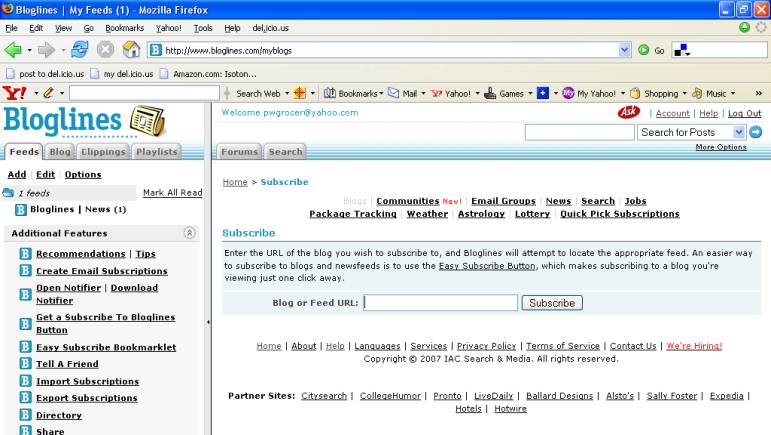Click the orange search globe icon on Yahoo toolbar
Viewport: 771px width, 435px height.
click(x=299, y=93)
